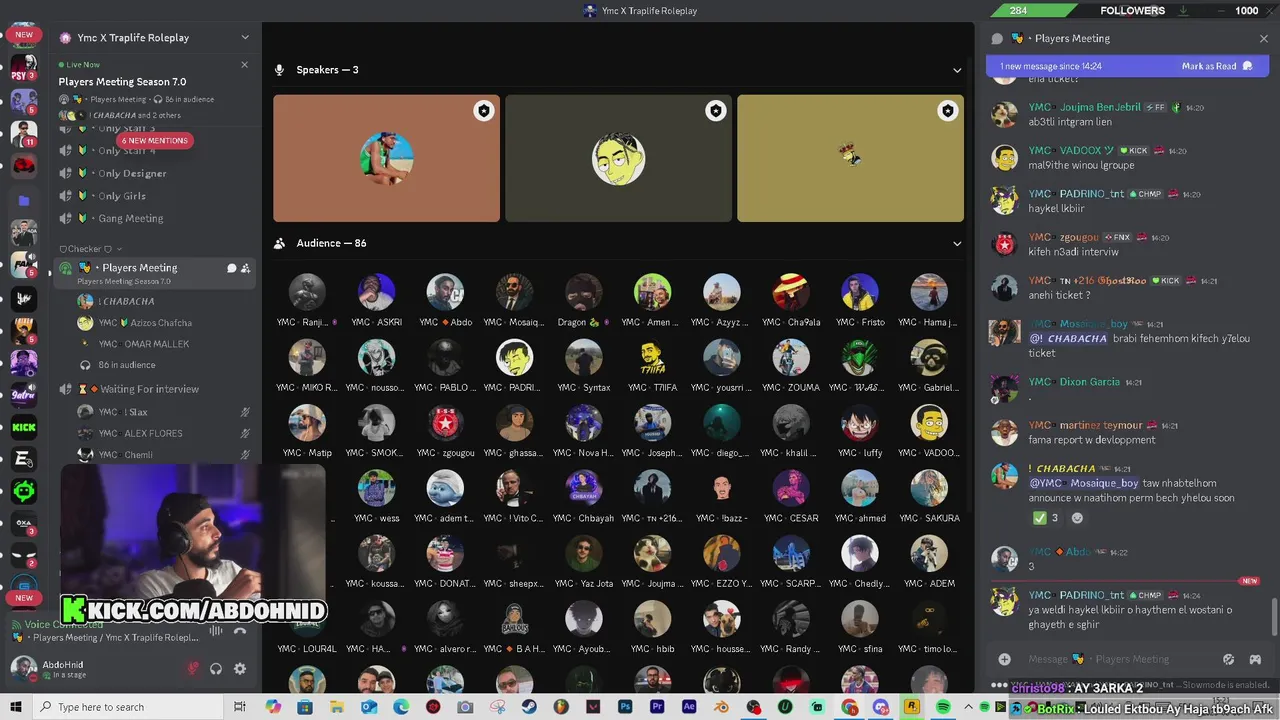Open the server folder icon in sidebar
This screenshot has height=720, width=1280.
click(x=24, y=200)
